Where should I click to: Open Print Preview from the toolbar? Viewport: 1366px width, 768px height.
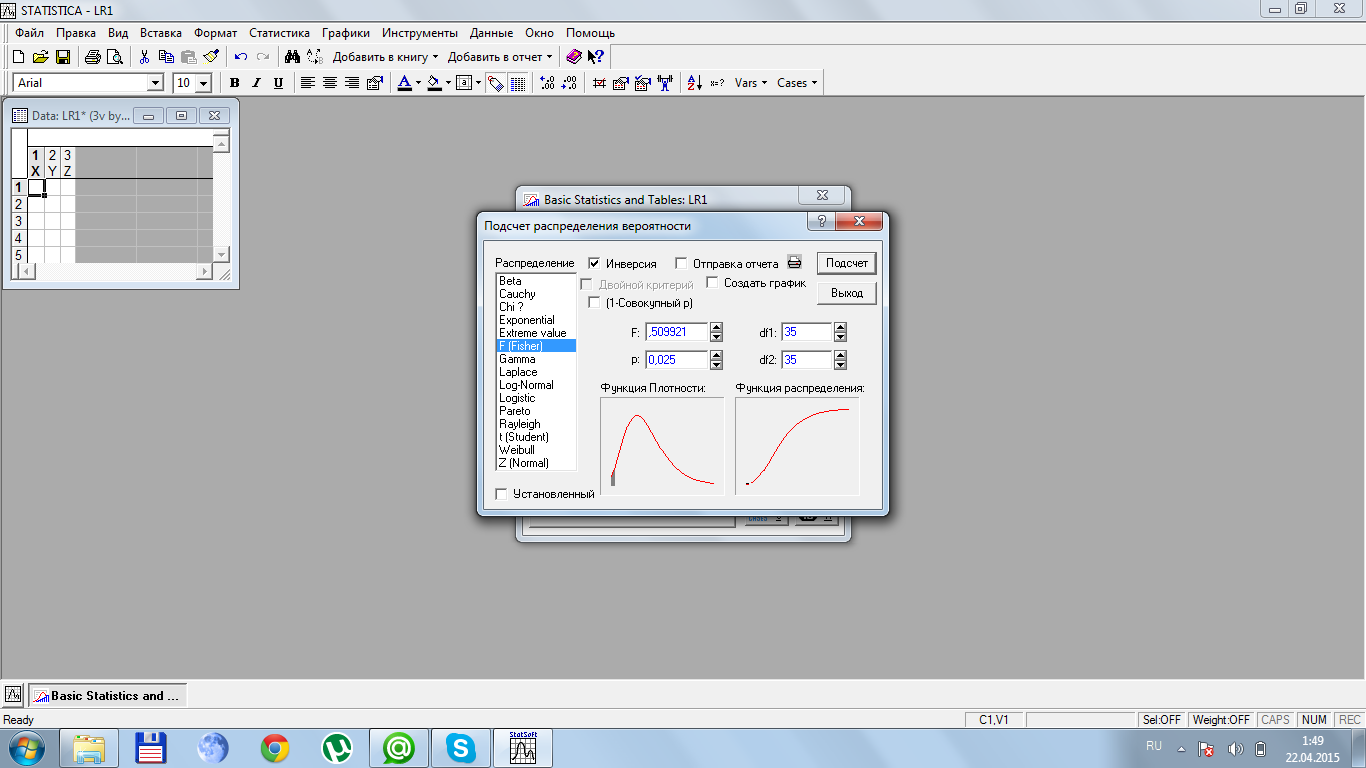click(x=114, y=57)
